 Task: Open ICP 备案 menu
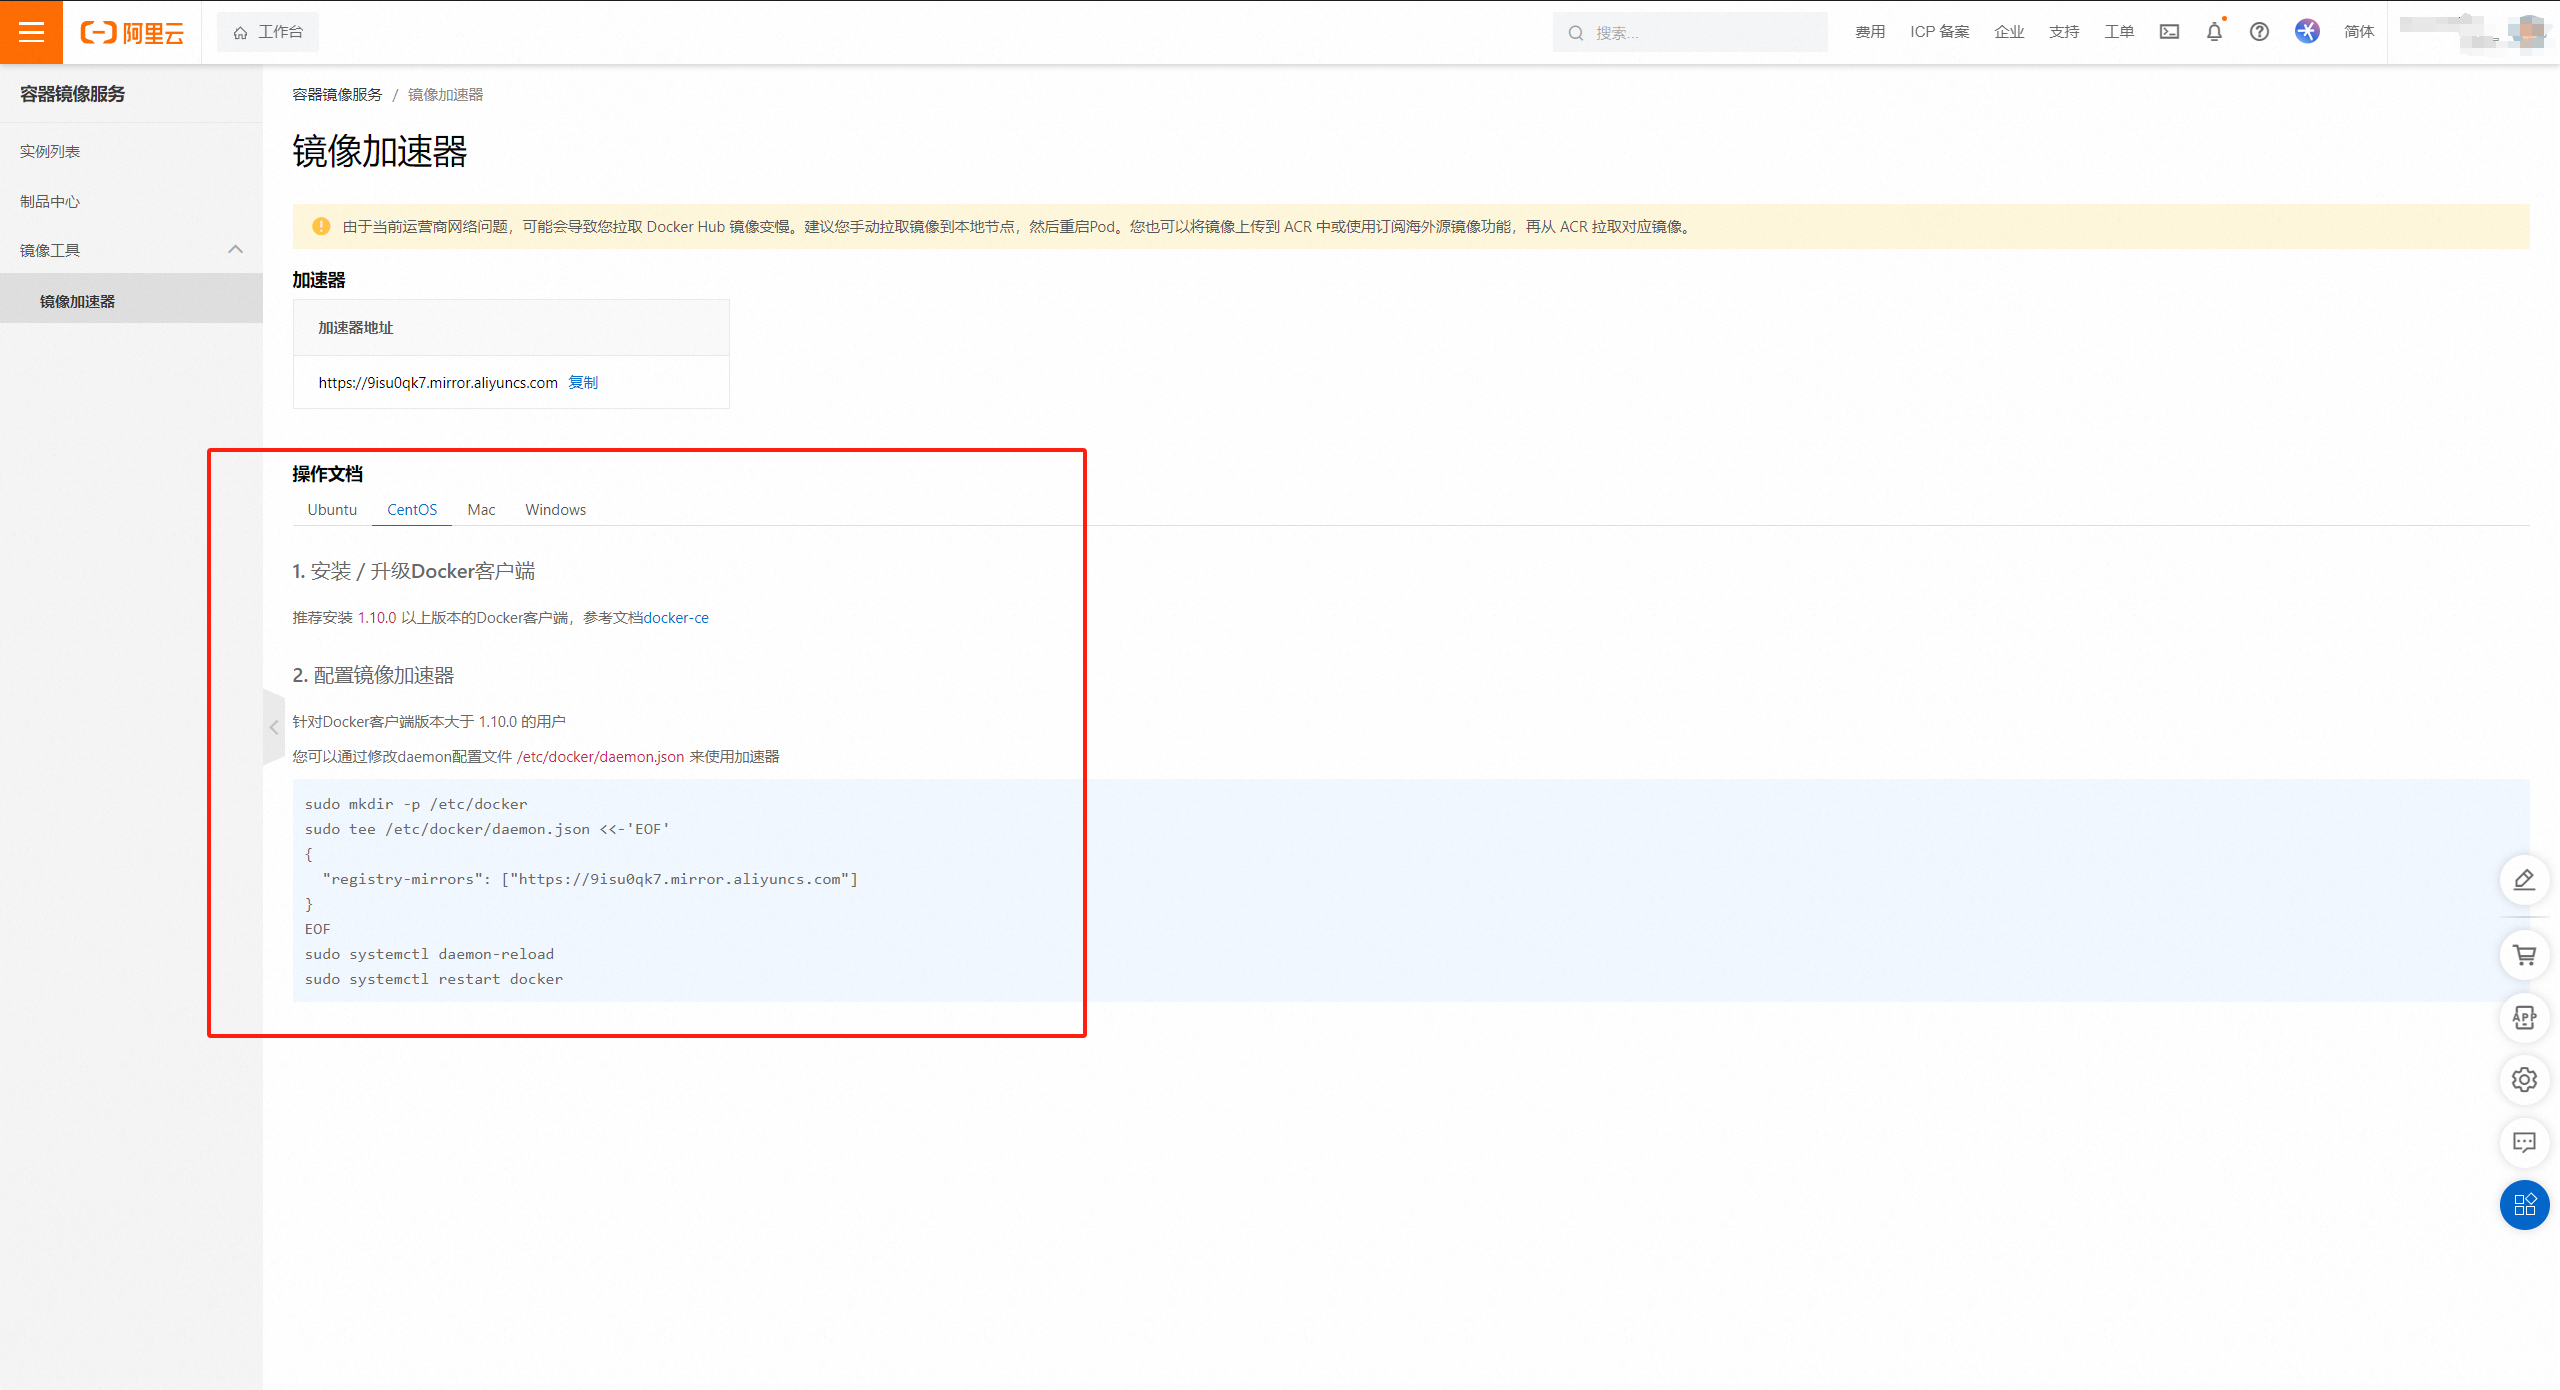(x=1939, y=32)
